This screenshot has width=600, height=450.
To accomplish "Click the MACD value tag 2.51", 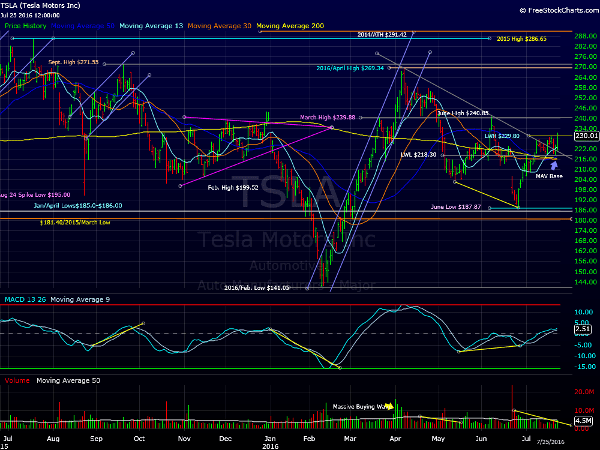I will [x=582, y=329].
